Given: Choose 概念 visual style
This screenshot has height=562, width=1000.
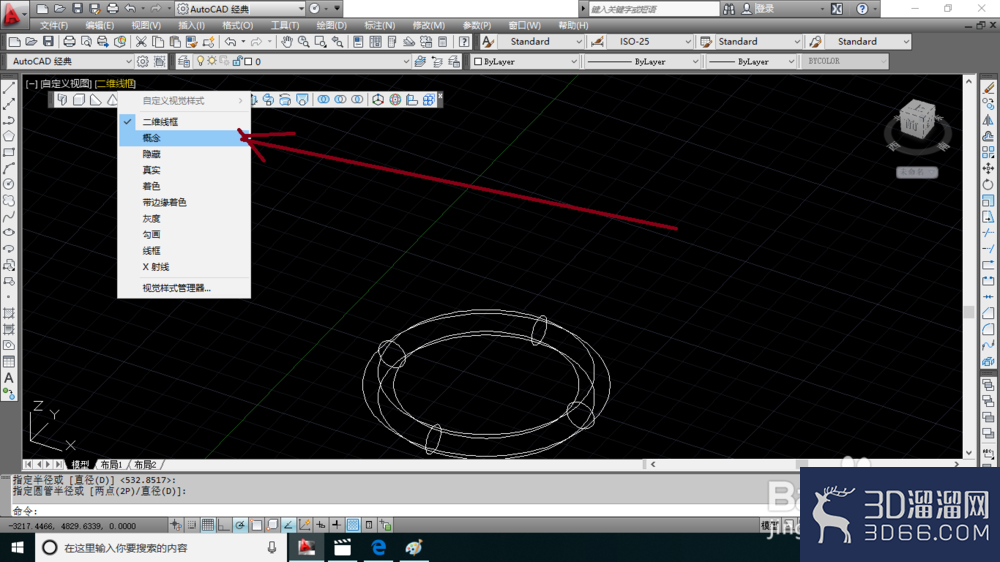Looking at the screenshot, I should pyautogui.click(x=184, y=138).
